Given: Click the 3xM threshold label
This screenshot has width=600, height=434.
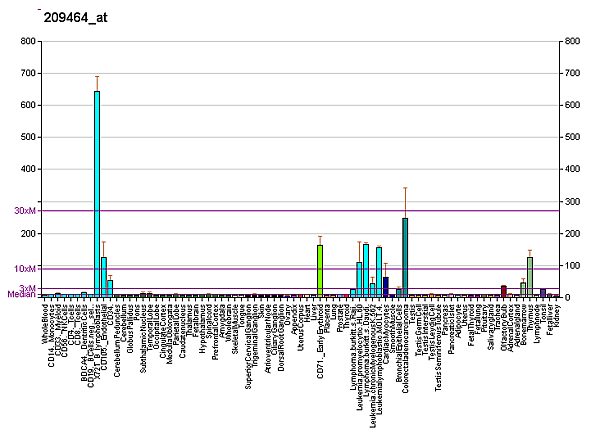Looking at the screenshot, I should click(27, 288).
